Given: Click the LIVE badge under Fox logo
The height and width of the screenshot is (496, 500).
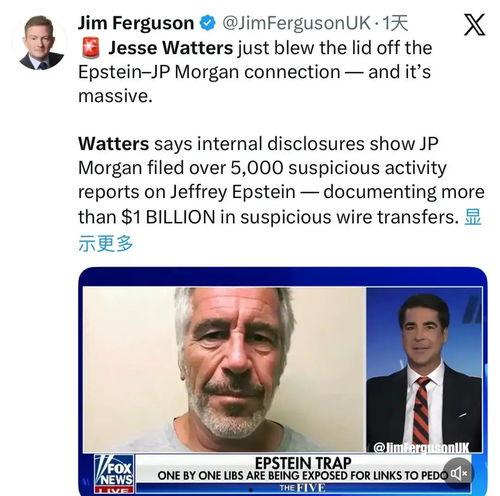Looking at the screenshot, I should [x=114, y=490].
